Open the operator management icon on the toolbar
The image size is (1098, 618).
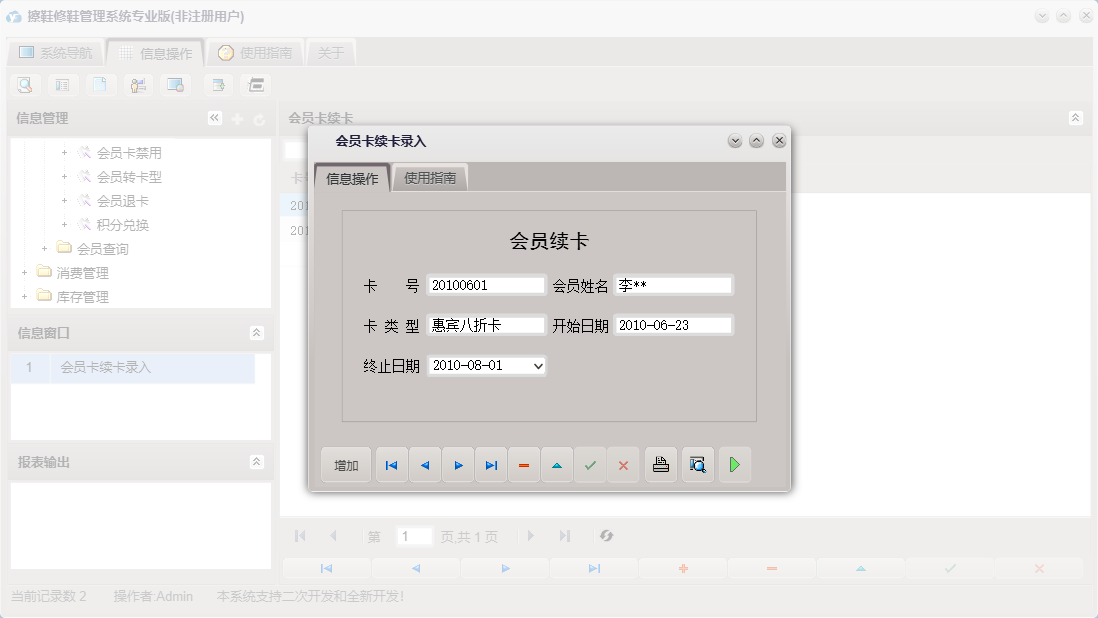[x=138, y=85]
